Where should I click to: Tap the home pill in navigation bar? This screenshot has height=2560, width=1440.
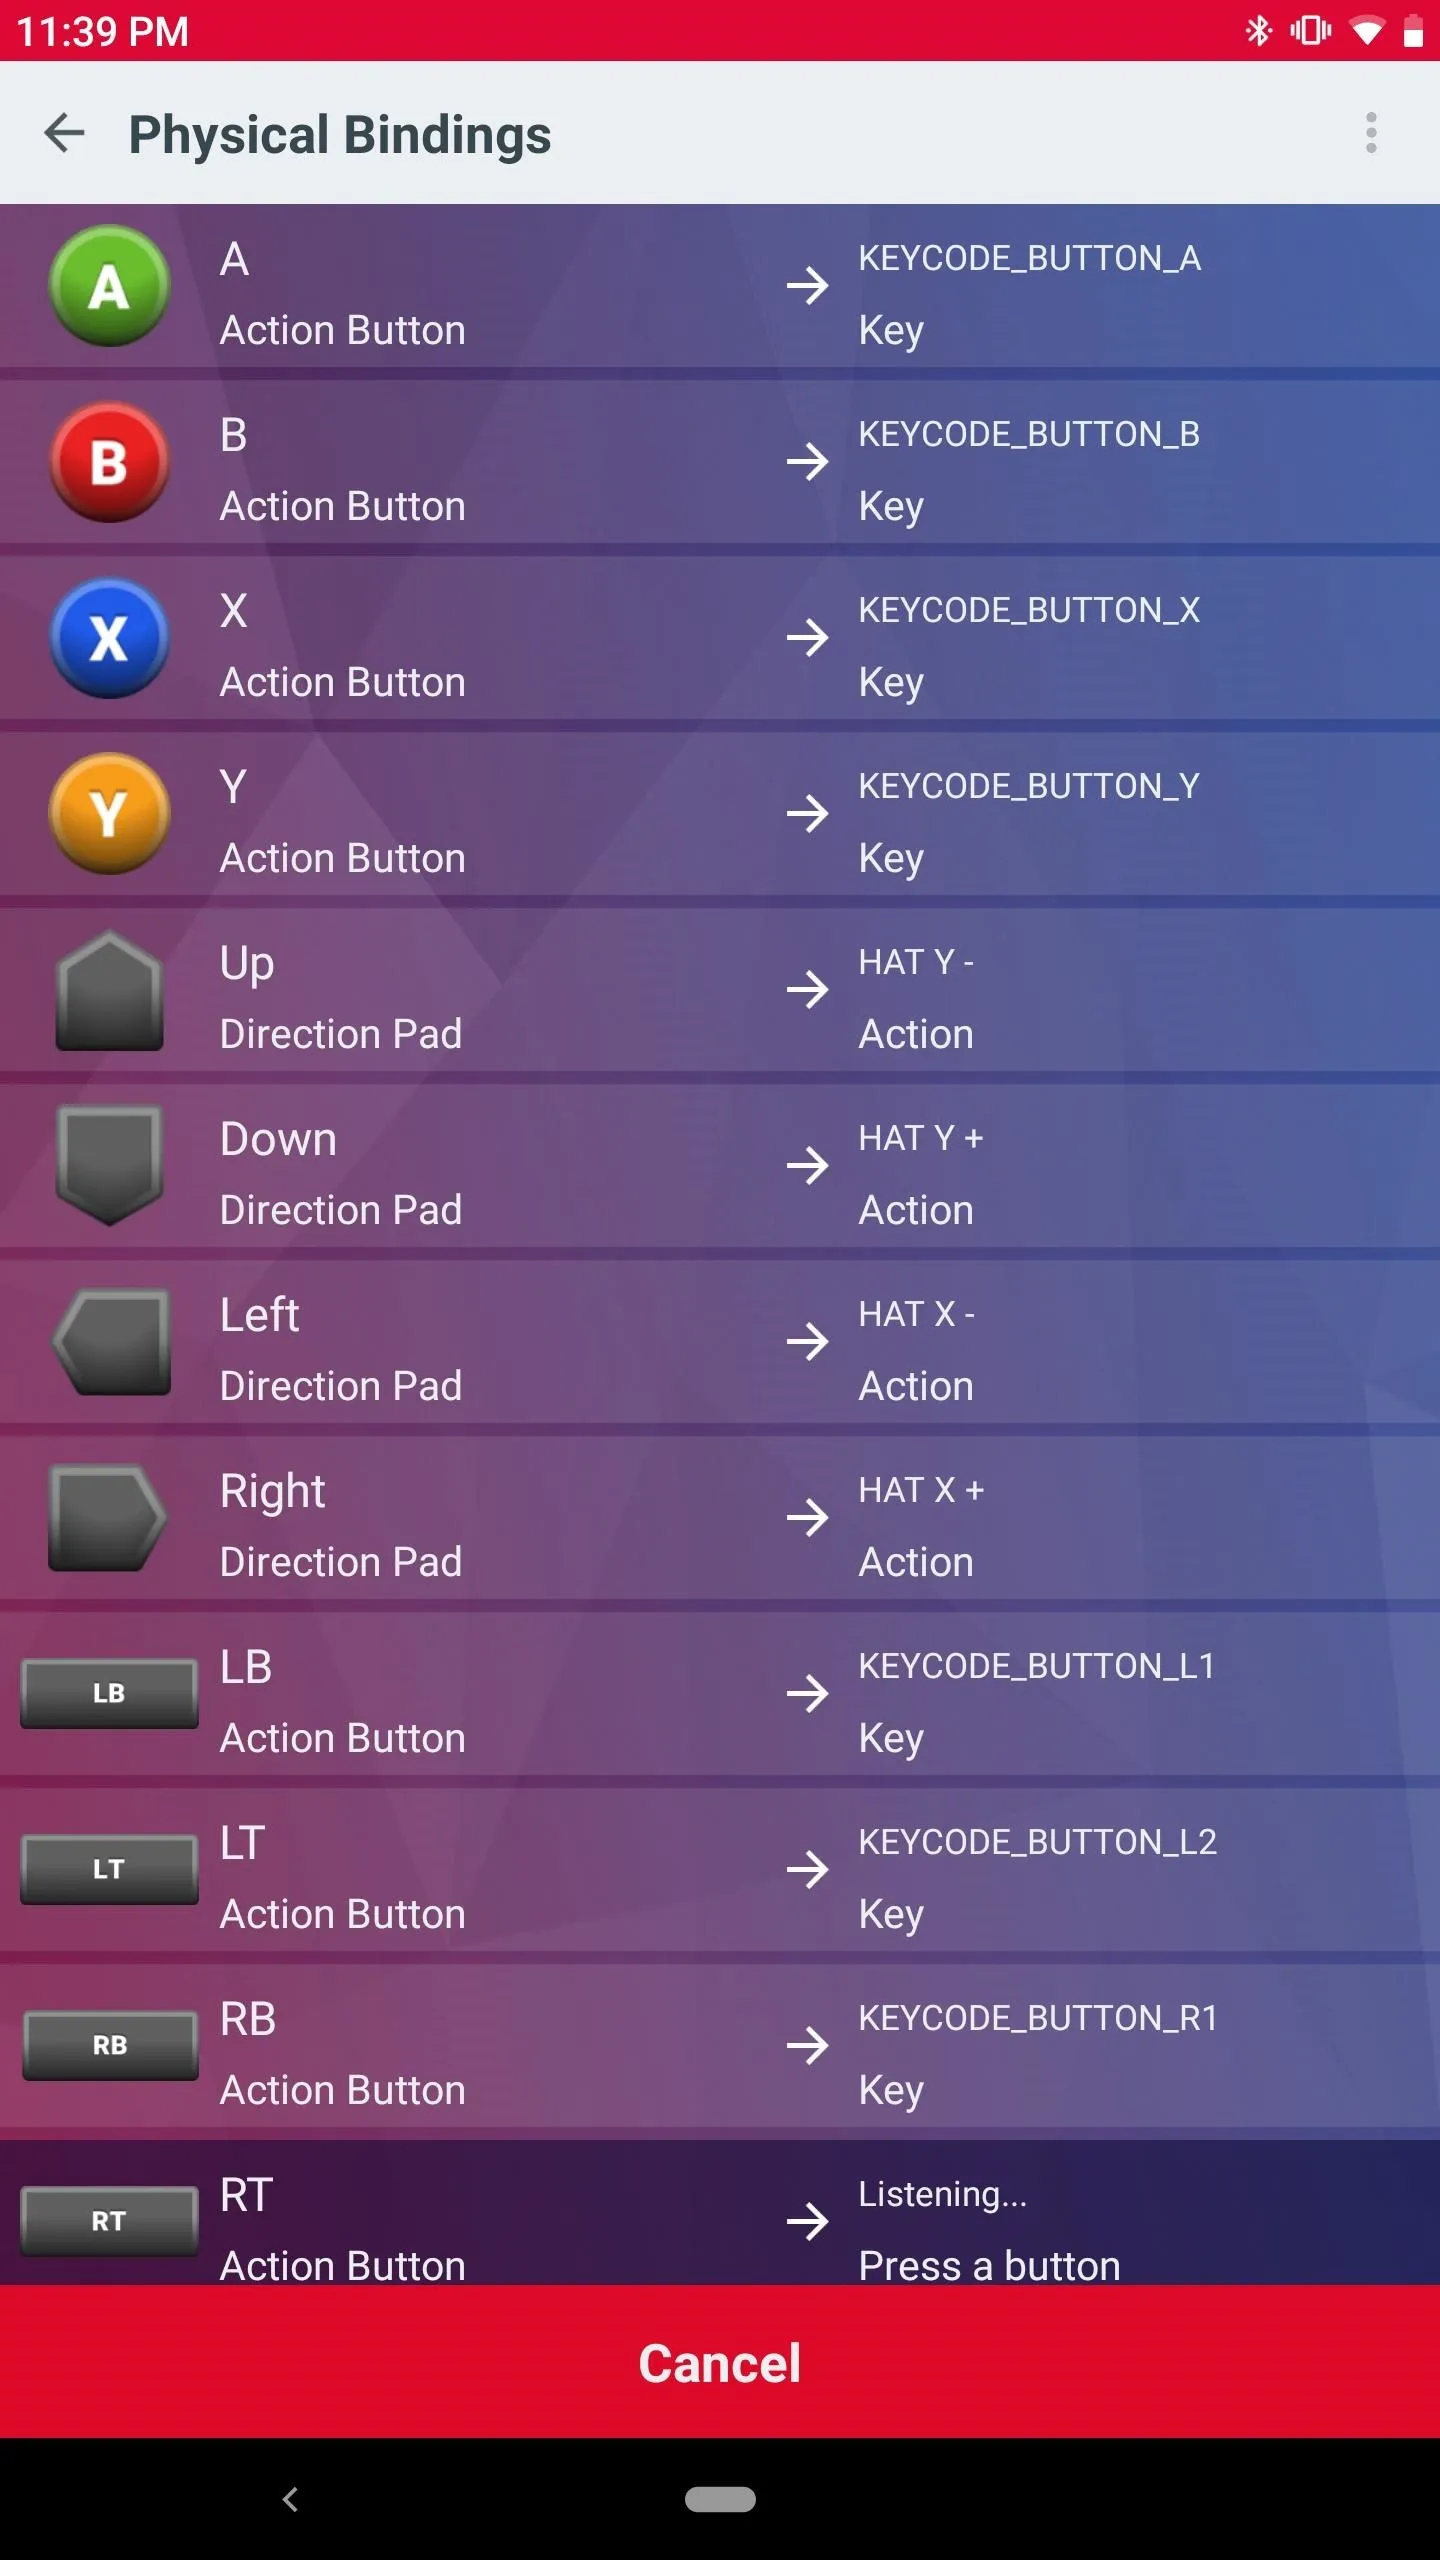720,2499
